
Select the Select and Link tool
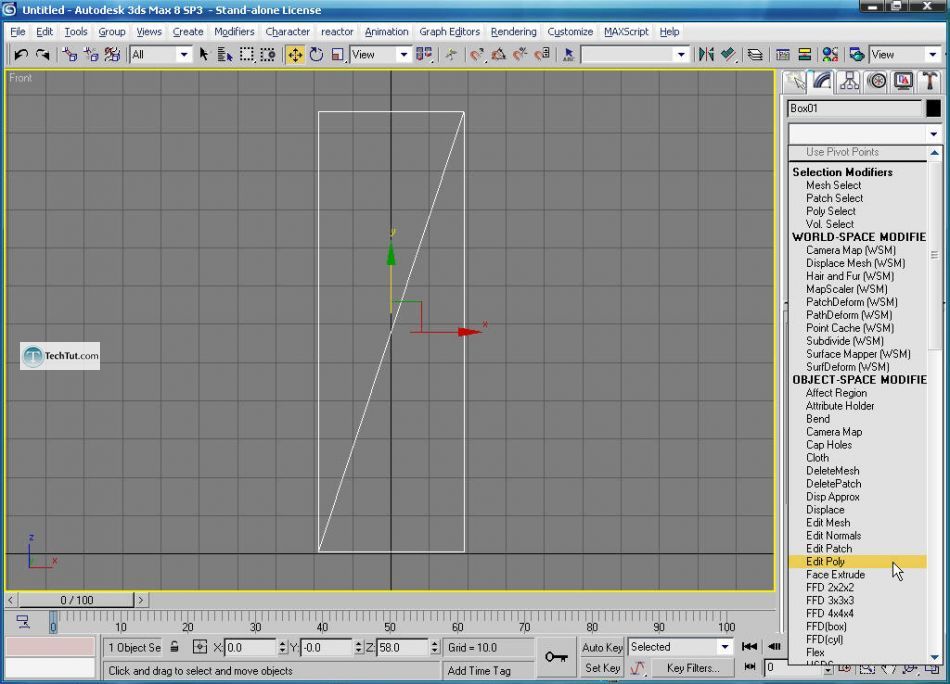click(70, 55)
